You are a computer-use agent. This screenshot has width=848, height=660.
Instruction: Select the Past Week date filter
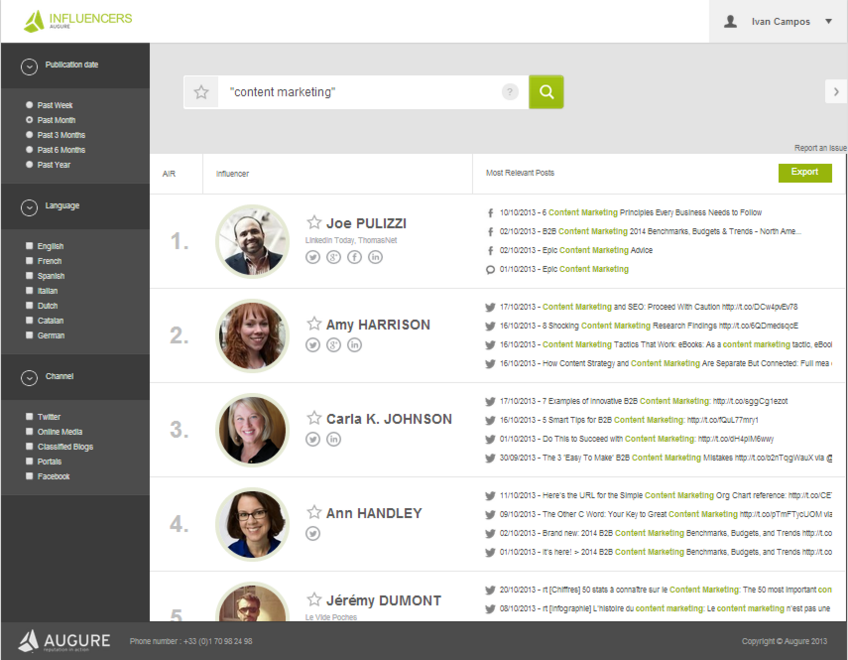click(30, 105)
